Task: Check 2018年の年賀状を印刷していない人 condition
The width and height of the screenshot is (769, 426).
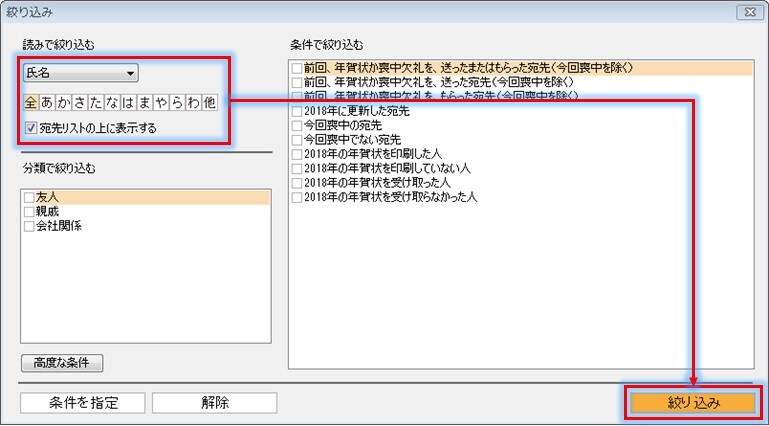Action: tap(297, 169)
